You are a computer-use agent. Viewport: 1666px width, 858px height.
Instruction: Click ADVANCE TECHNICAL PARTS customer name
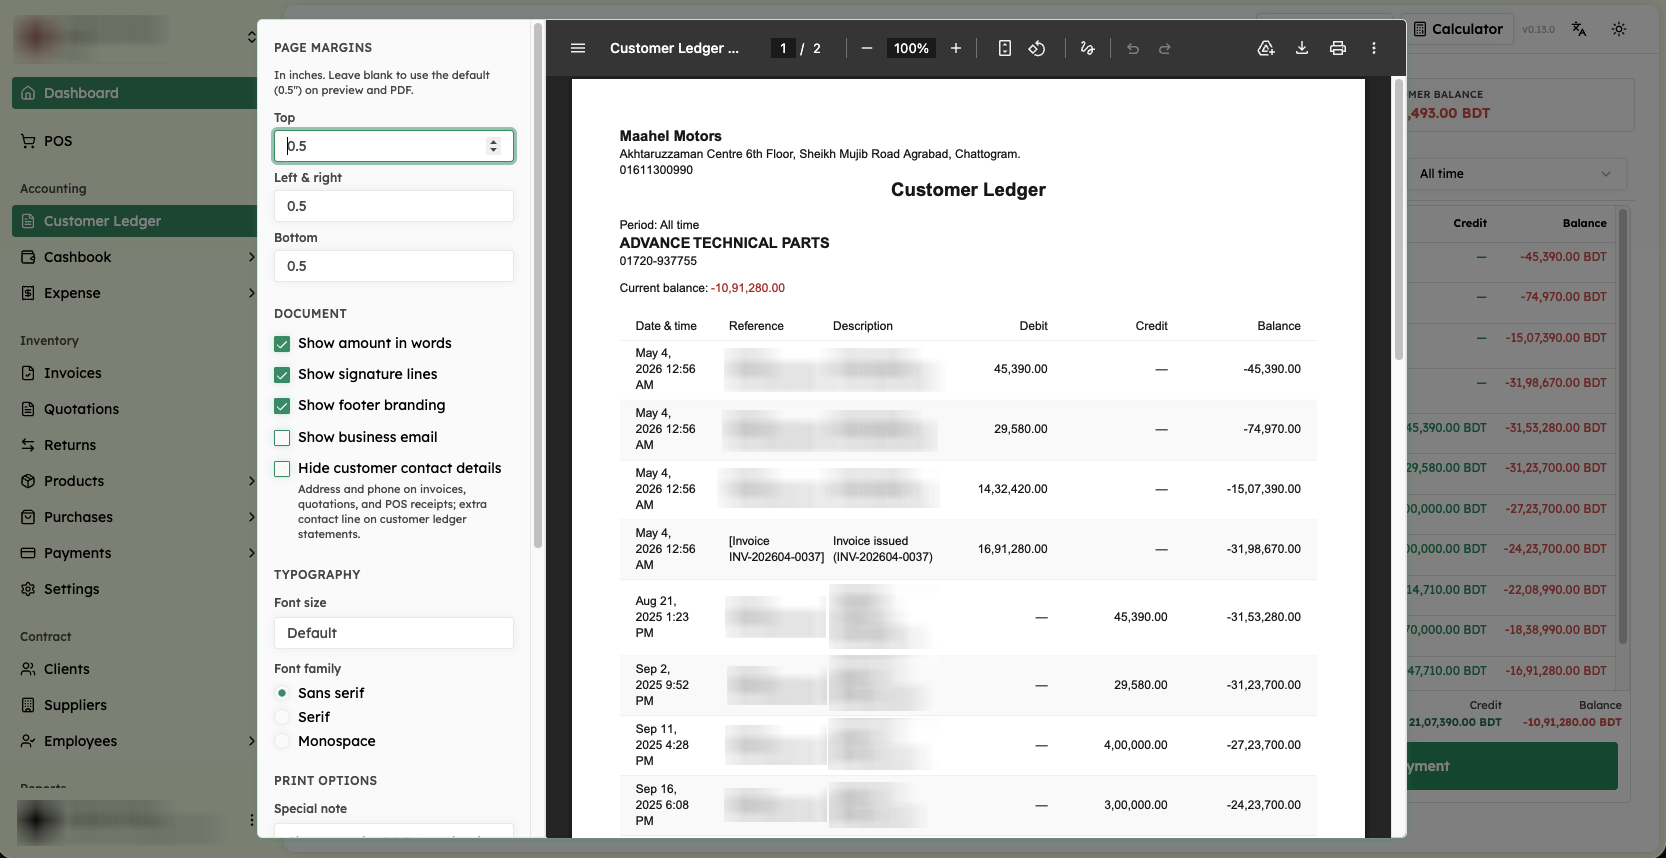tap(724, 243)
